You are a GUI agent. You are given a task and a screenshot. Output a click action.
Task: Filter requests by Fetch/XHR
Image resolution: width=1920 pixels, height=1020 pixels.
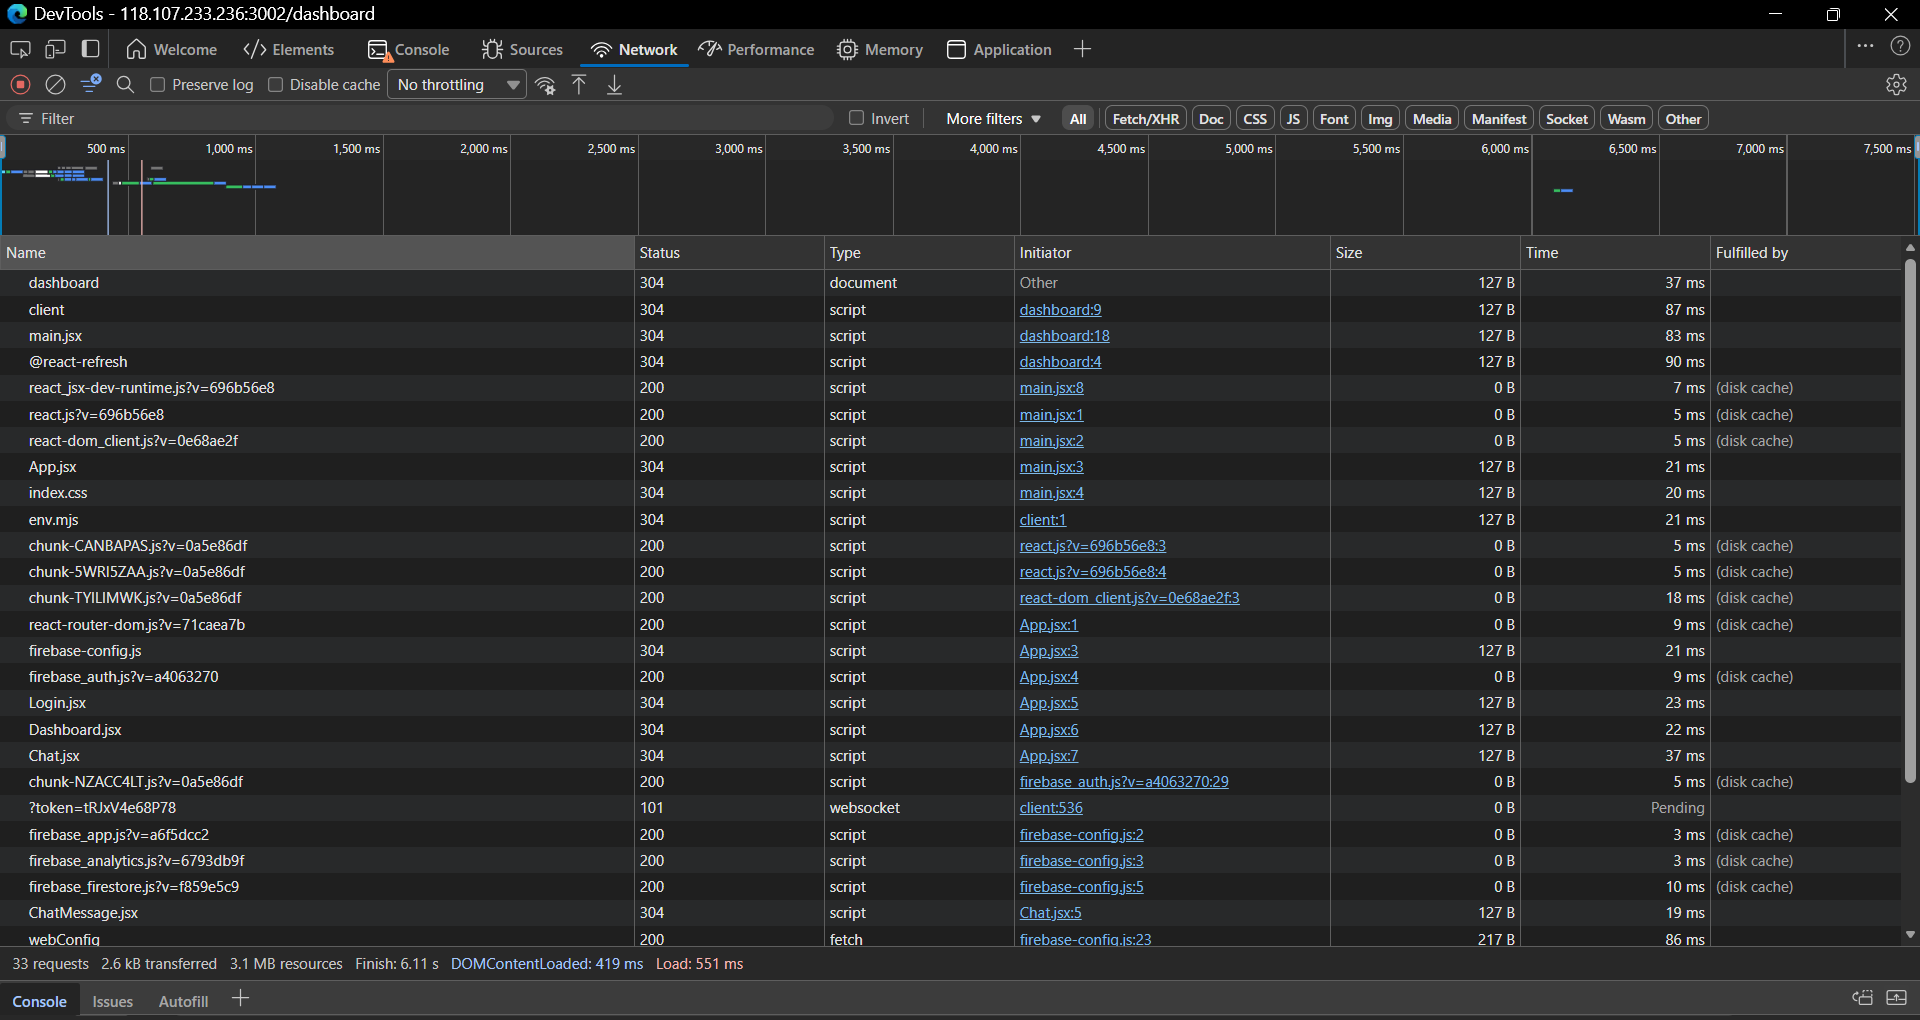tap(1145, 118)
